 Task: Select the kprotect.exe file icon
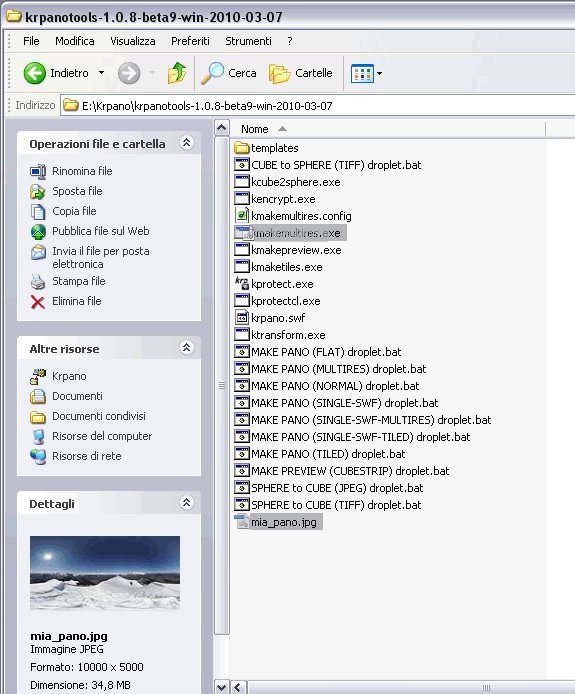242,284
